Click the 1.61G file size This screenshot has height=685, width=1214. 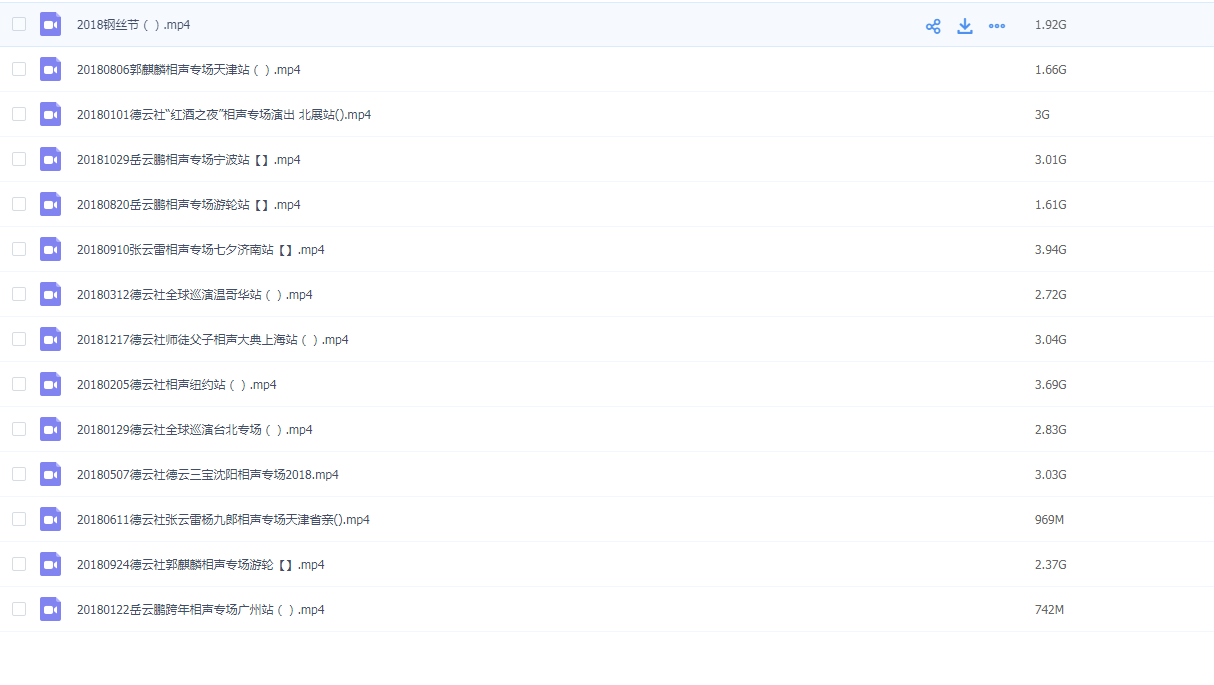pyautogui.click(x=1051, y=205)
